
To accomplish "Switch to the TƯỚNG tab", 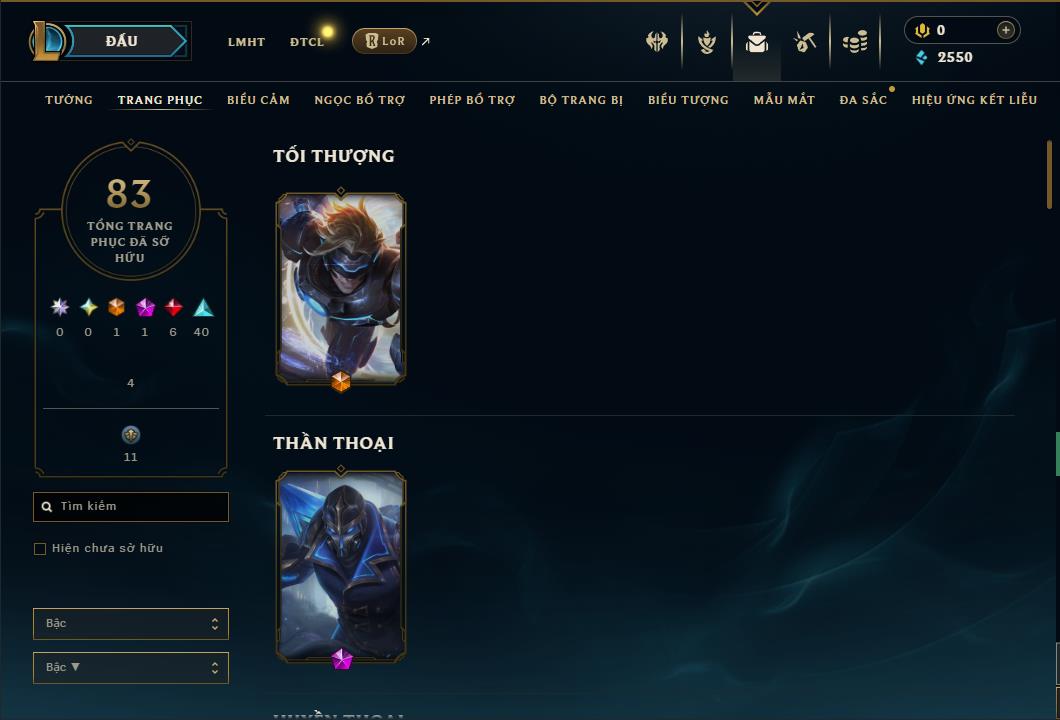I will click(68, 100).
